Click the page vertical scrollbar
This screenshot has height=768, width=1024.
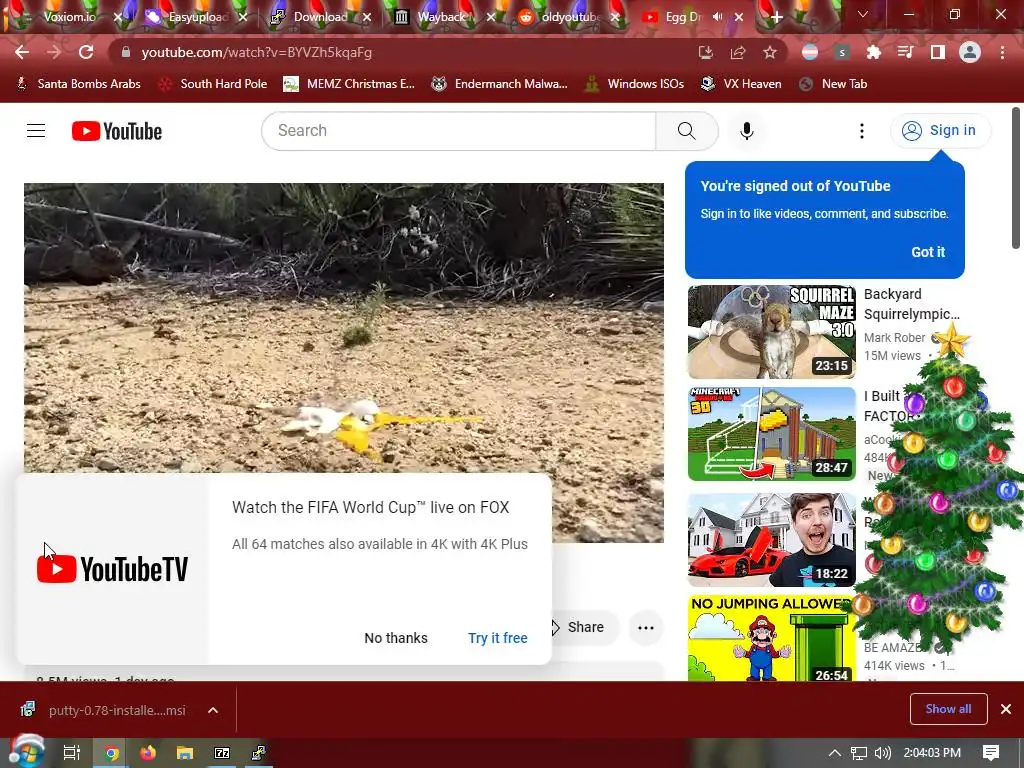coord(1016,178)
